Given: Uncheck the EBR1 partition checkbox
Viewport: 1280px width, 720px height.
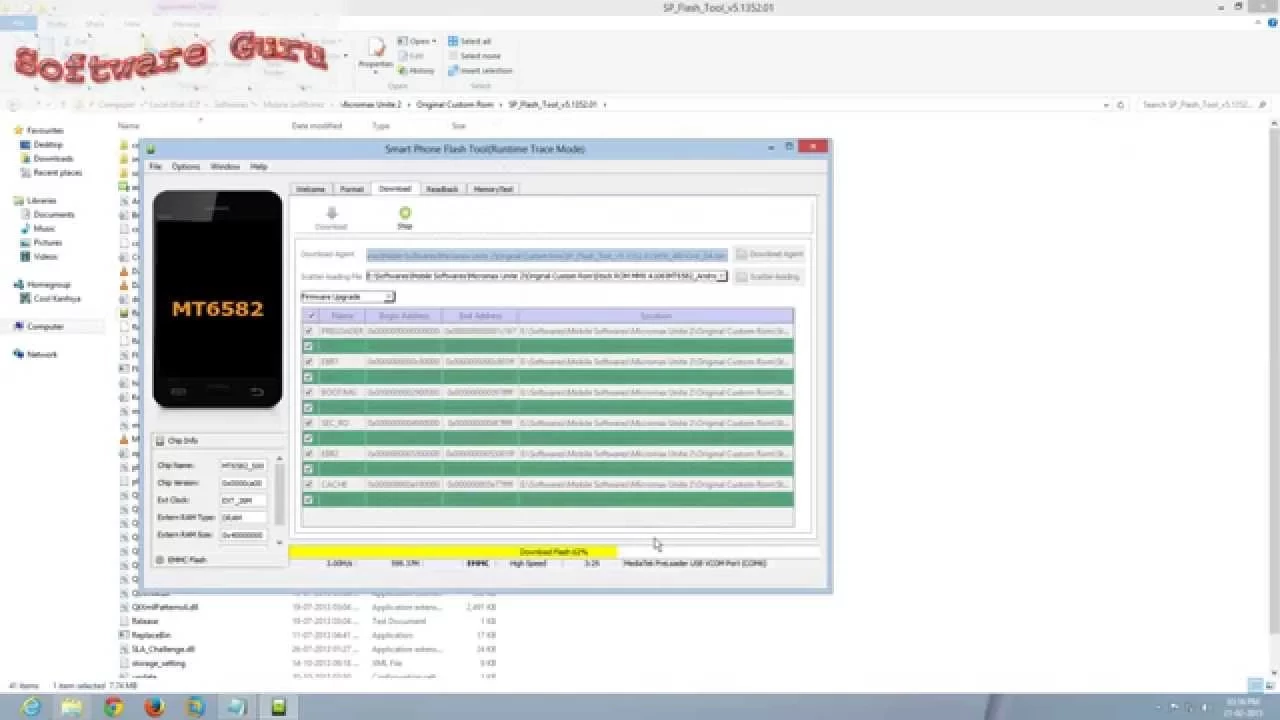Looking at the screenshot, I should tap(309, 361).
